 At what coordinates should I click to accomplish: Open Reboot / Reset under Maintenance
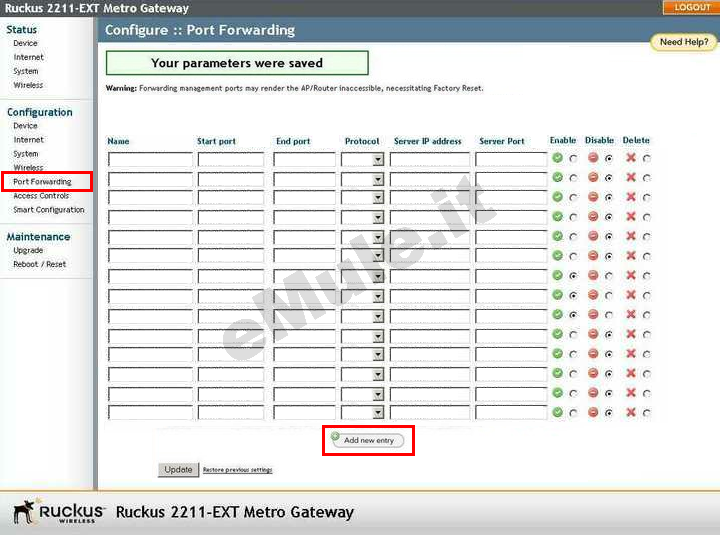[x=39, y=265]
